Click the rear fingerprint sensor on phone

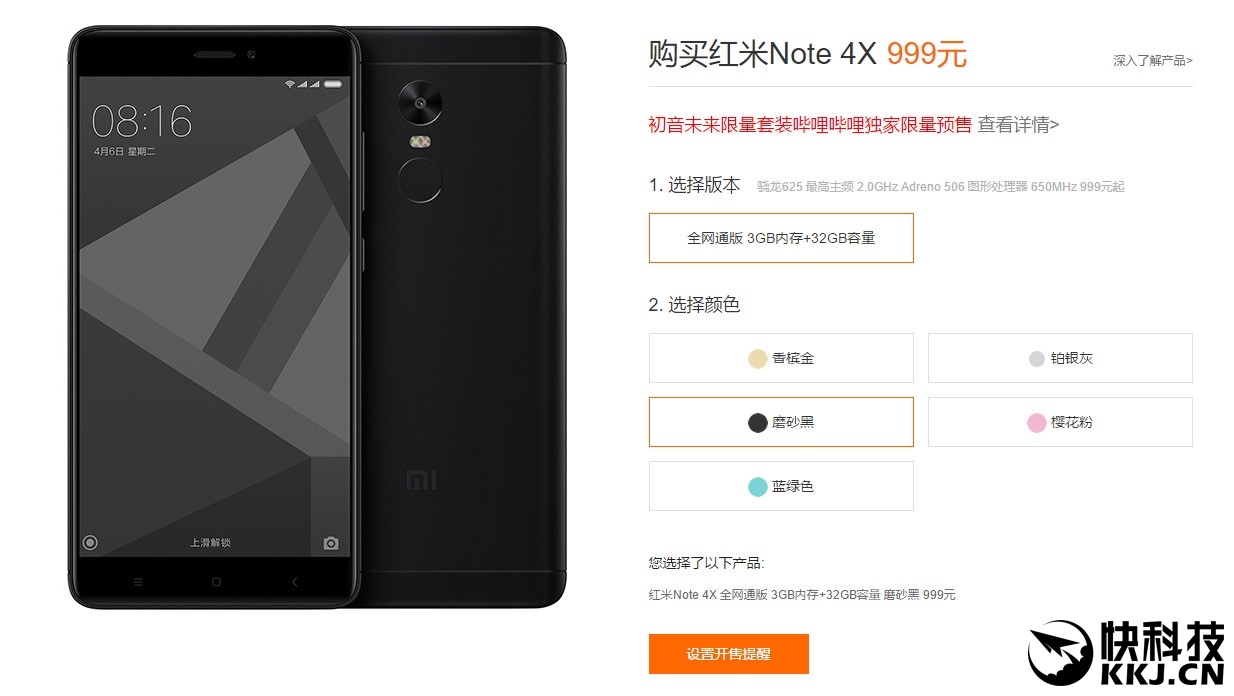tap(420, 182)
